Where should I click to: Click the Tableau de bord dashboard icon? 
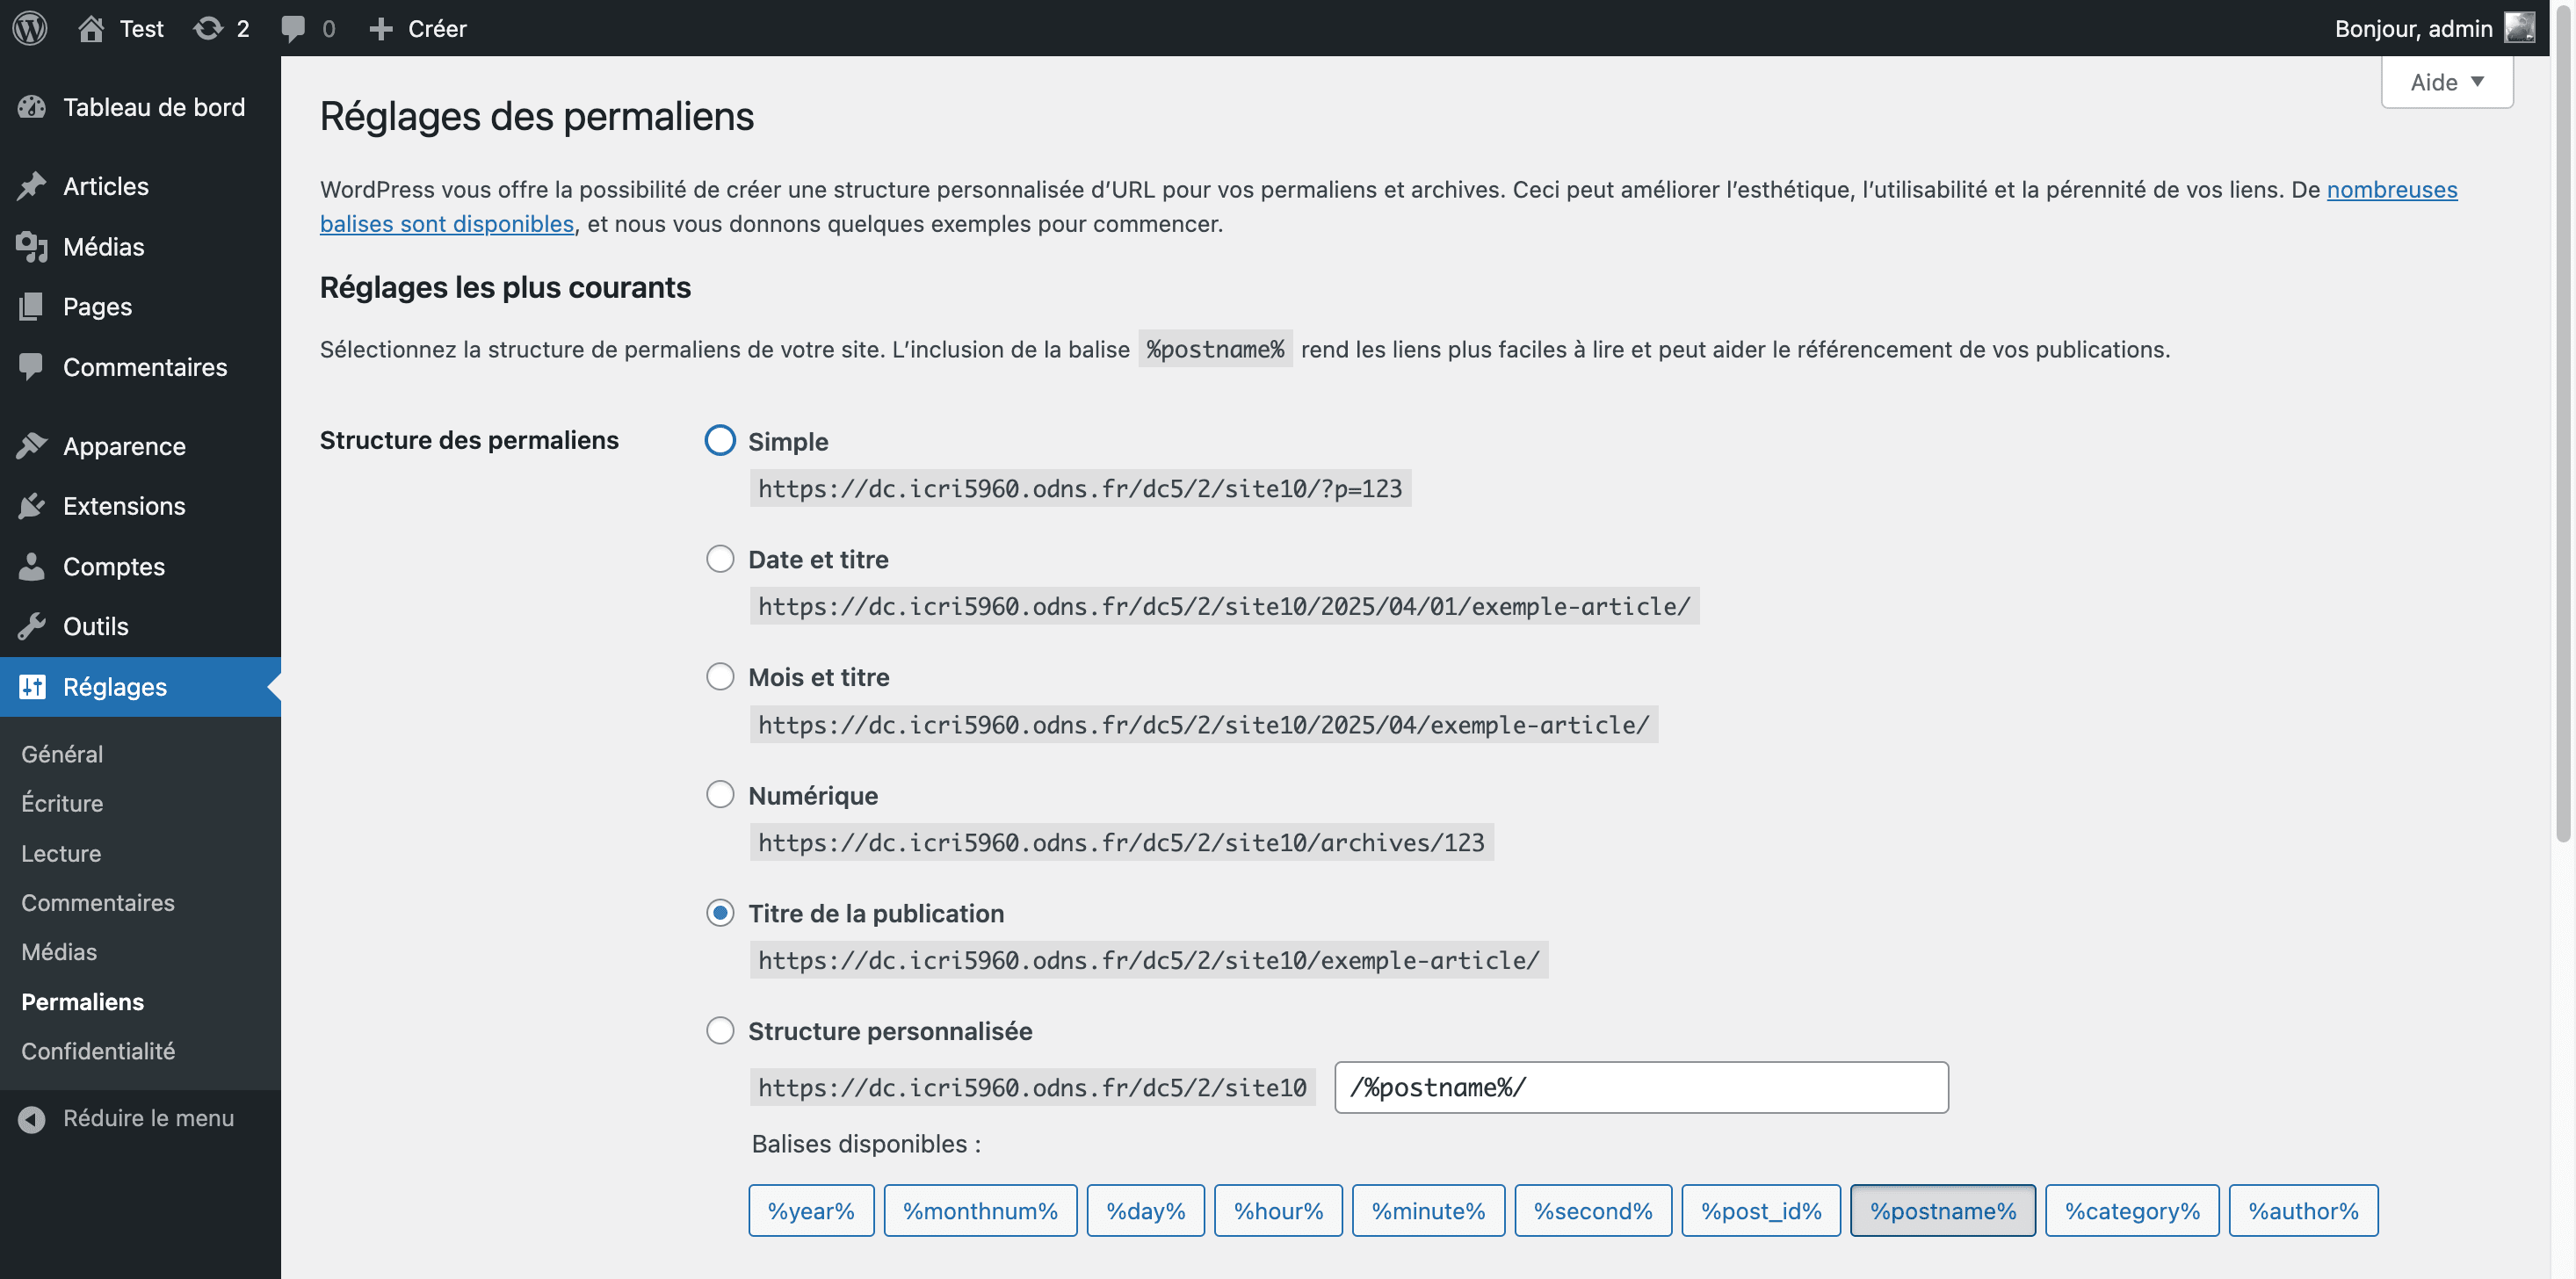32,107
